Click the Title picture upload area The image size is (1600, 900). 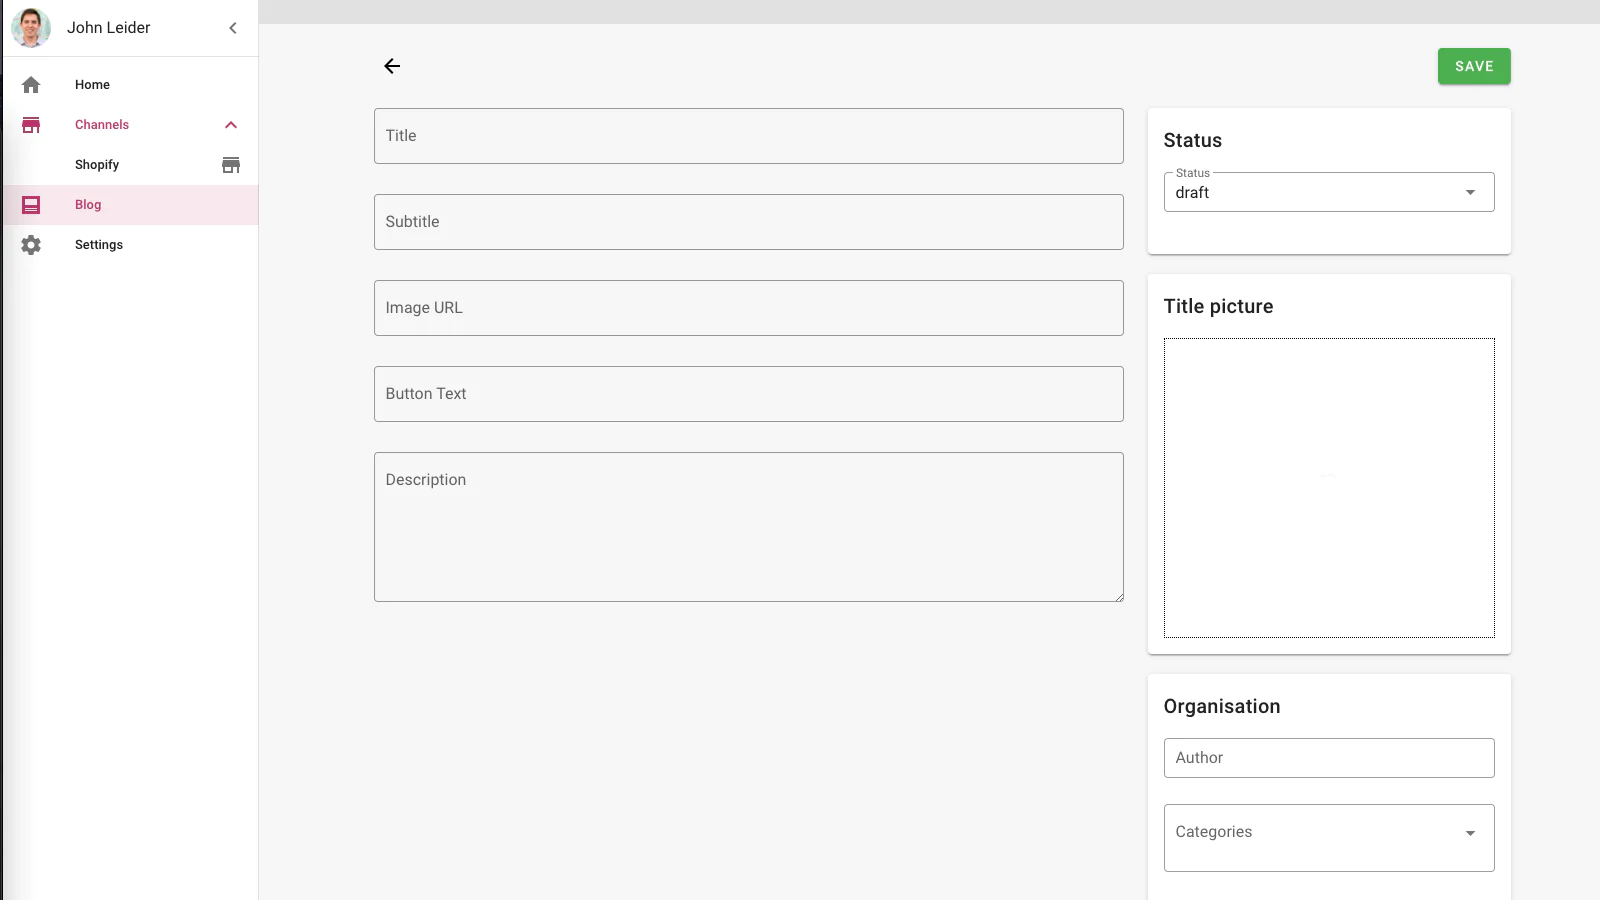[x=1328, y=488]
